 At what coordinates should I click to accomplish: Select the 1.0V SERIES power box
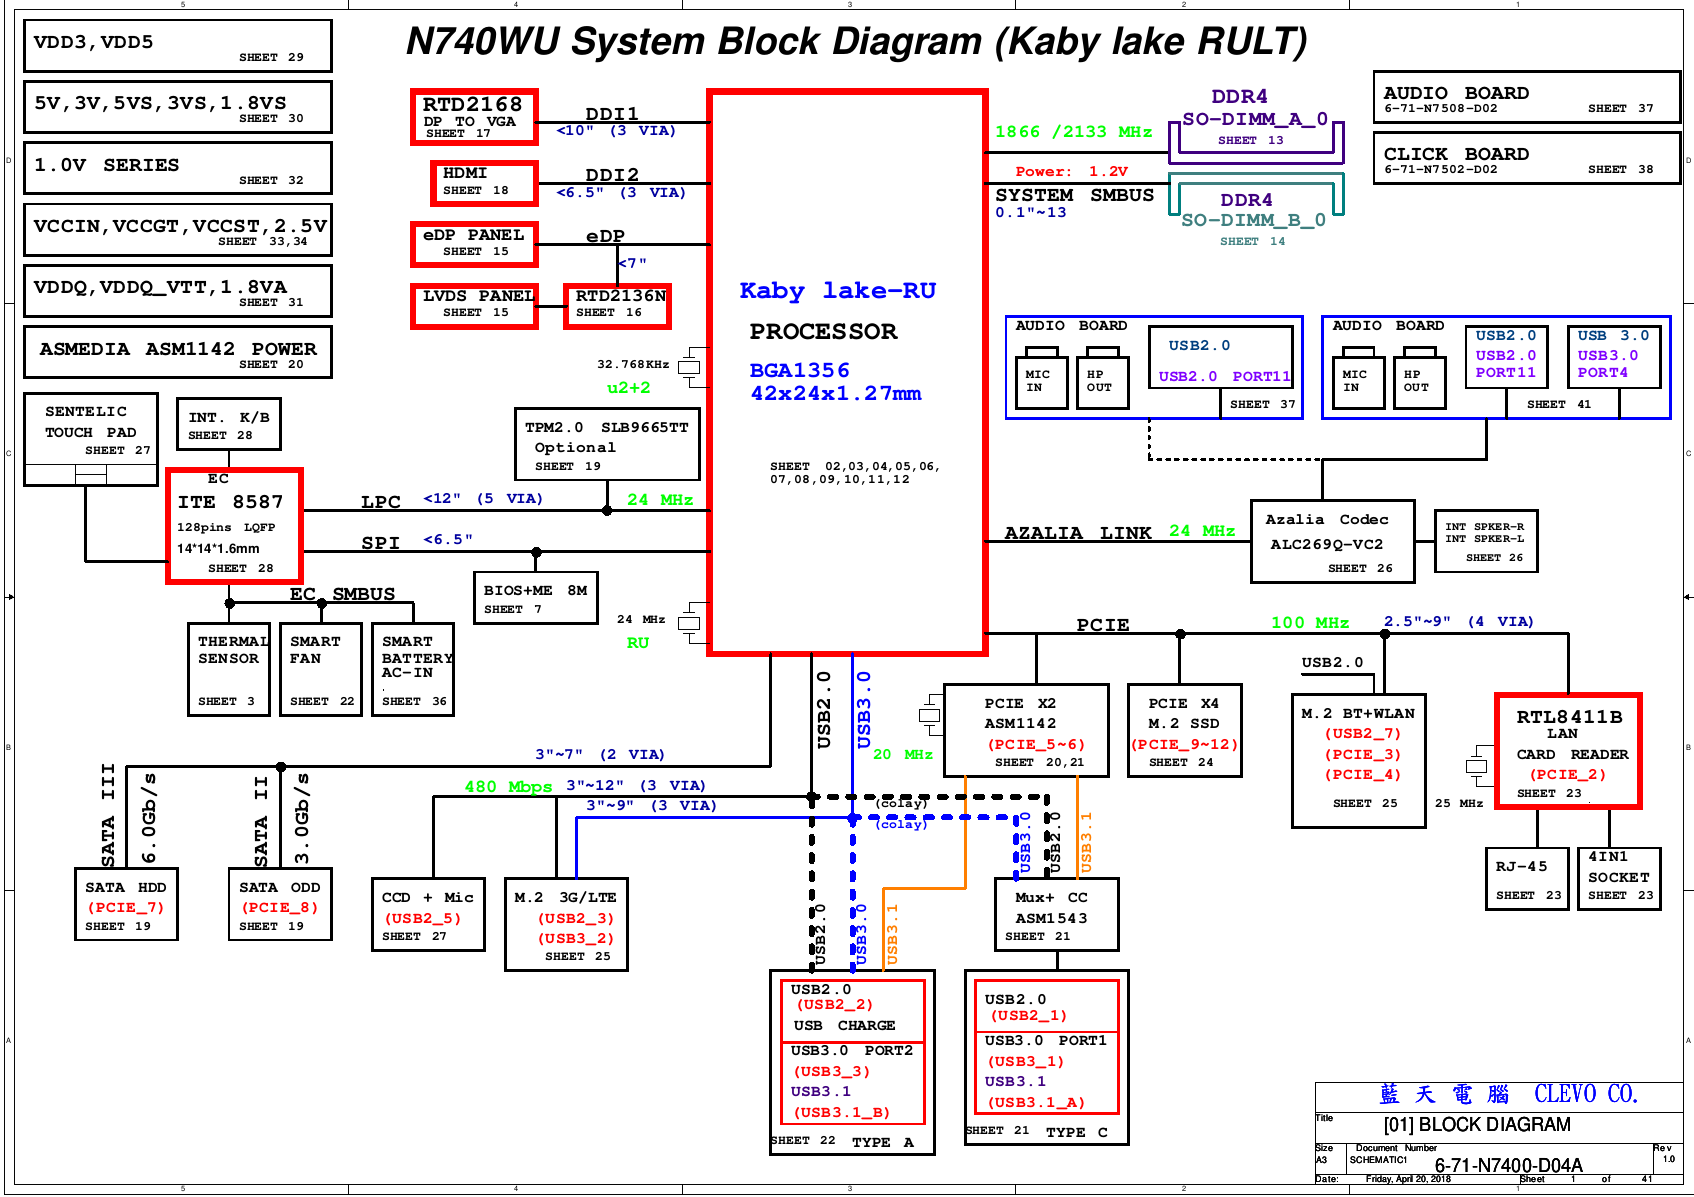point(178,168)
